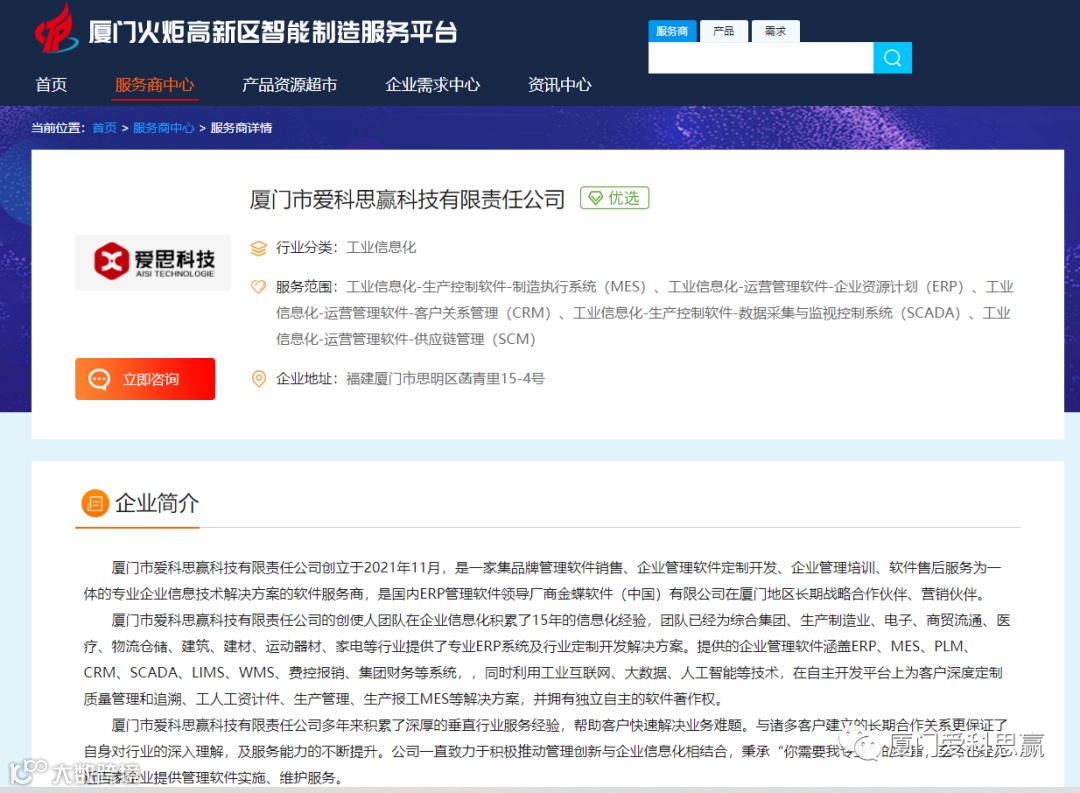Click the 首页 breadcrumb link
The image size is (1080, 793).
105,127
